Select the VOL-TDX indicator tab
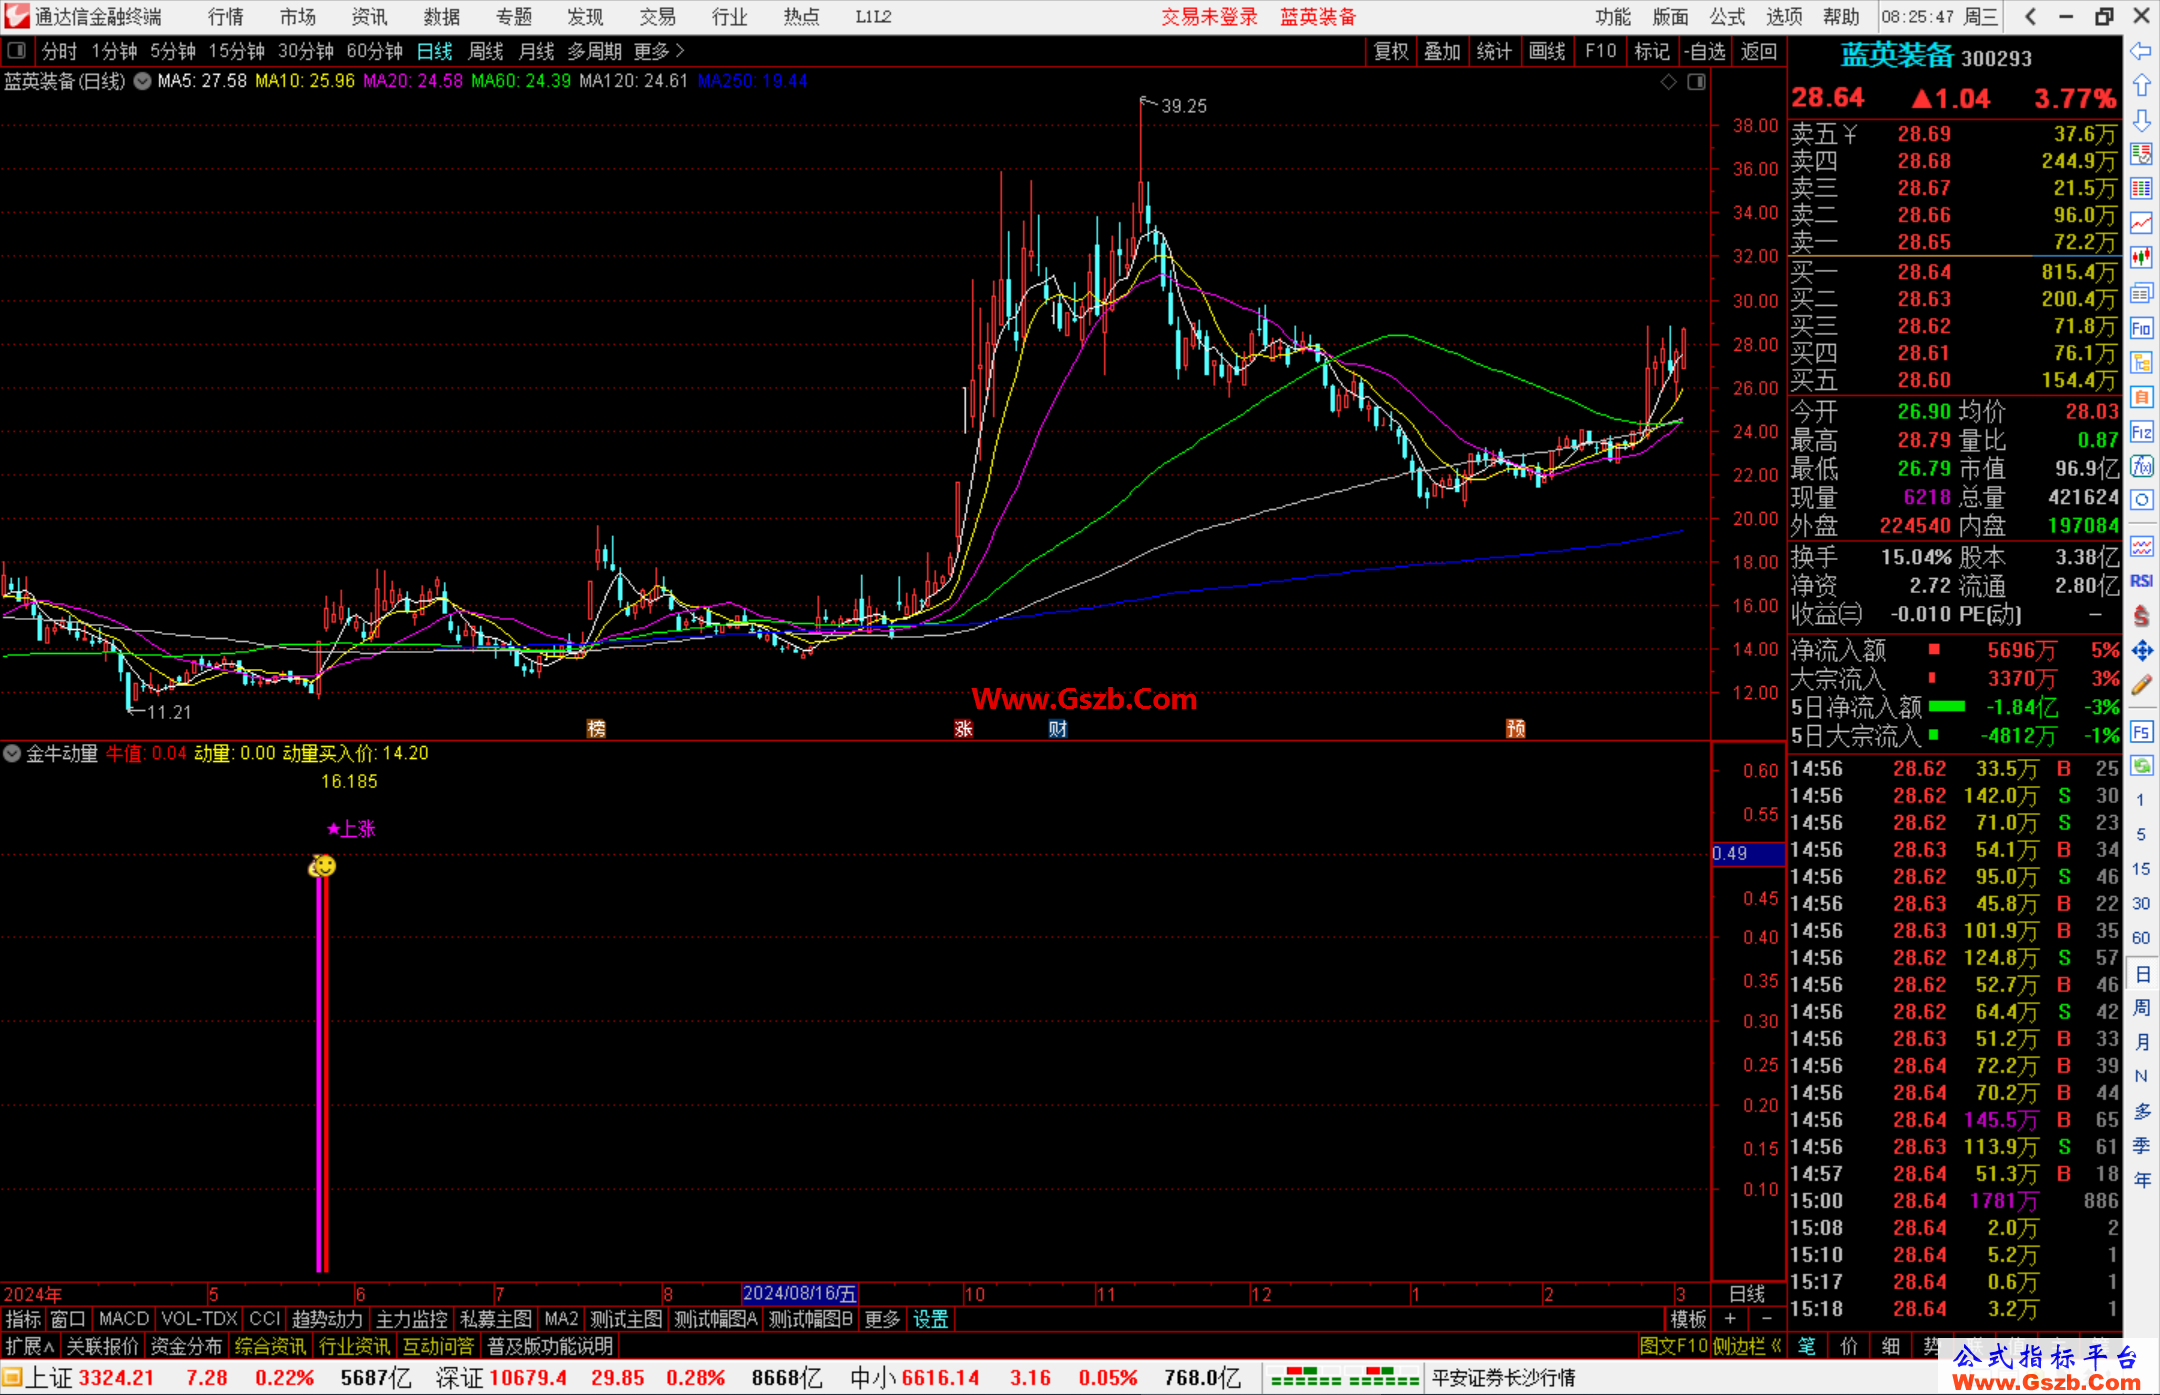This screenshot has width=2160, height=1395. point(199,1319)
